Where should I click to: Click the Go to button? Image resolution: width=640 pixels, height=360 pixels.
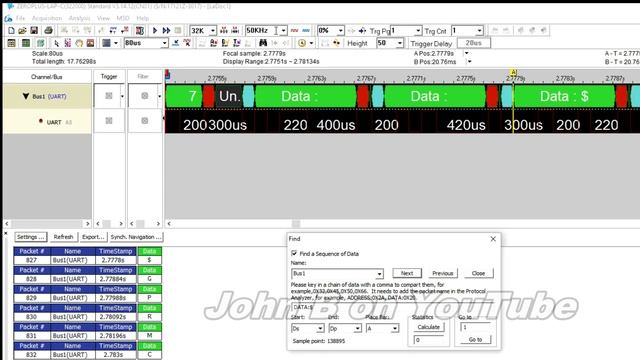click(475, 339)
